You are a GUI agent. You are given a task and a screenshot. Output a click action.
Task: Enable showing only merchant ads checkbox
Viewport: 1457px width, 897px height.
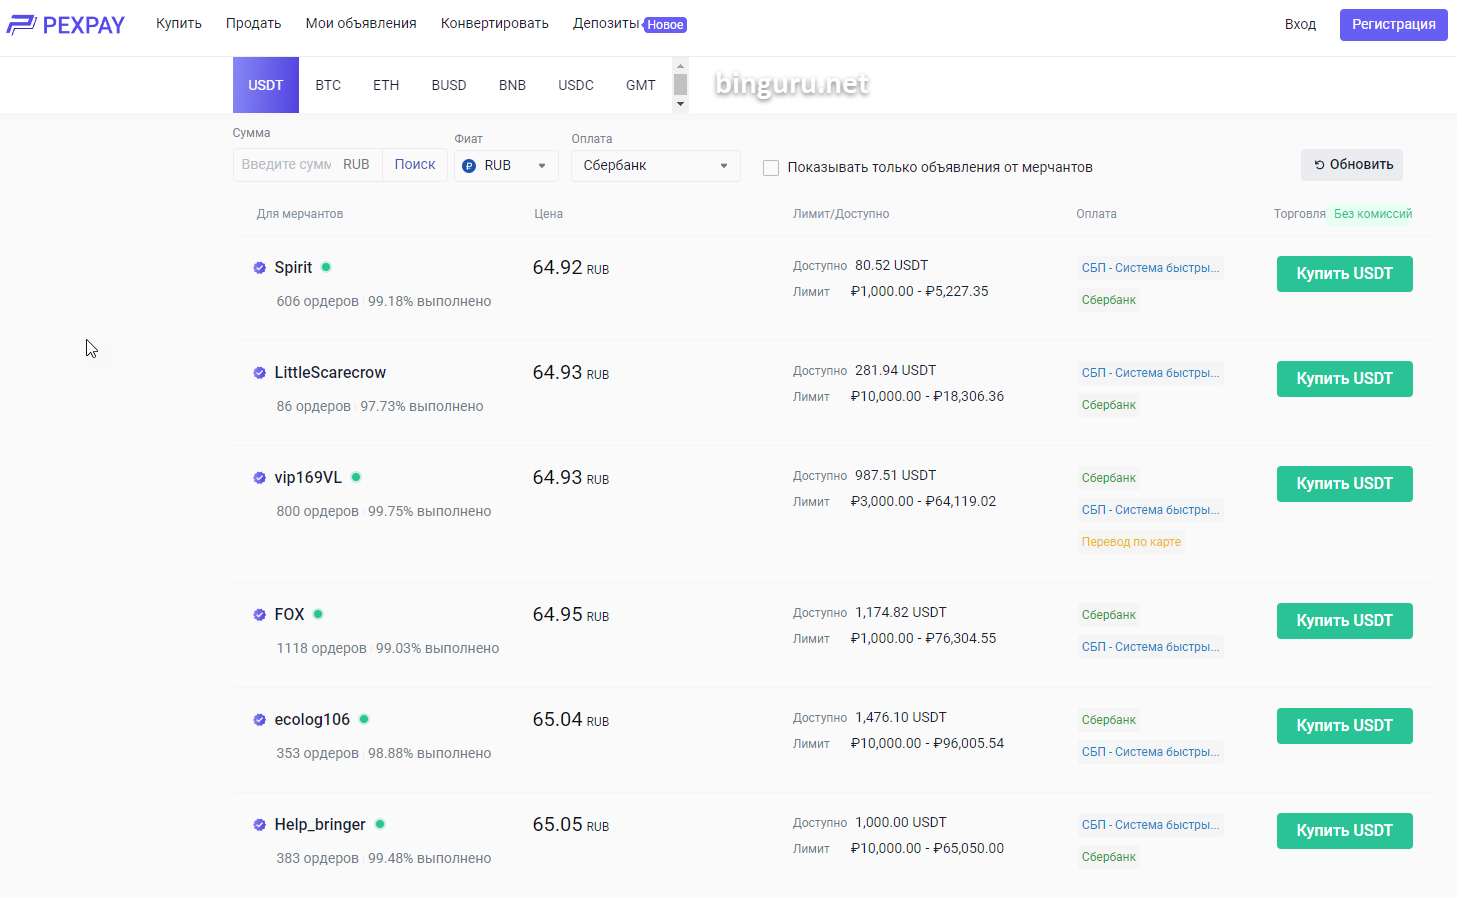pyautogui.click(x=771, y=168)
